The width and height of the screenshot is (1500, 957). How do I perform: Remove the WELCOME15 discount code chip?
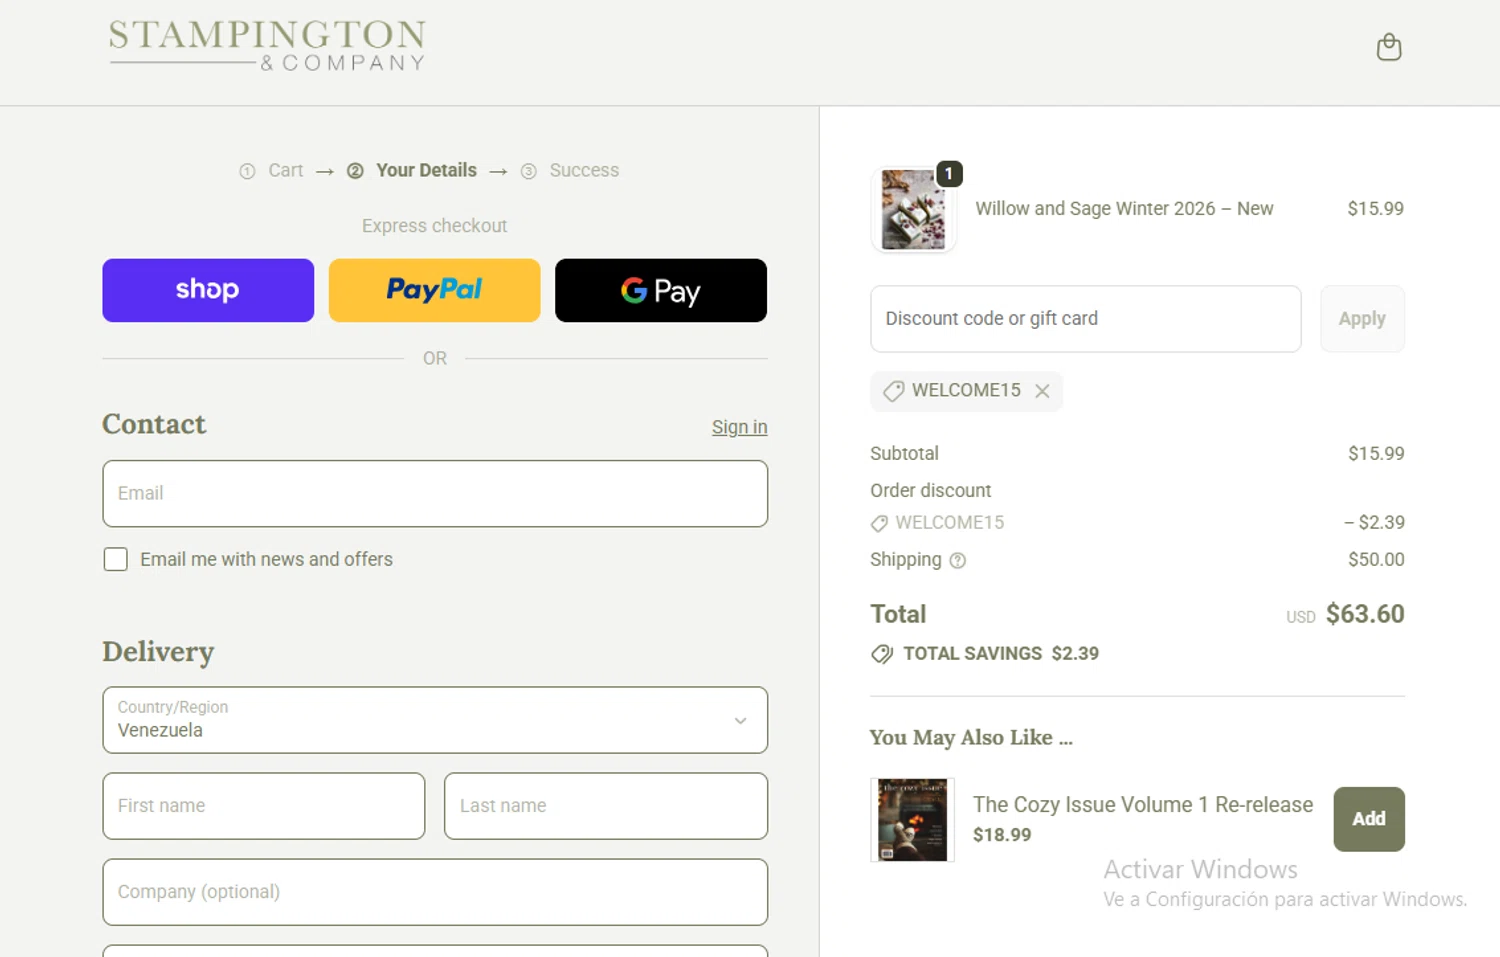point(1042,391)
